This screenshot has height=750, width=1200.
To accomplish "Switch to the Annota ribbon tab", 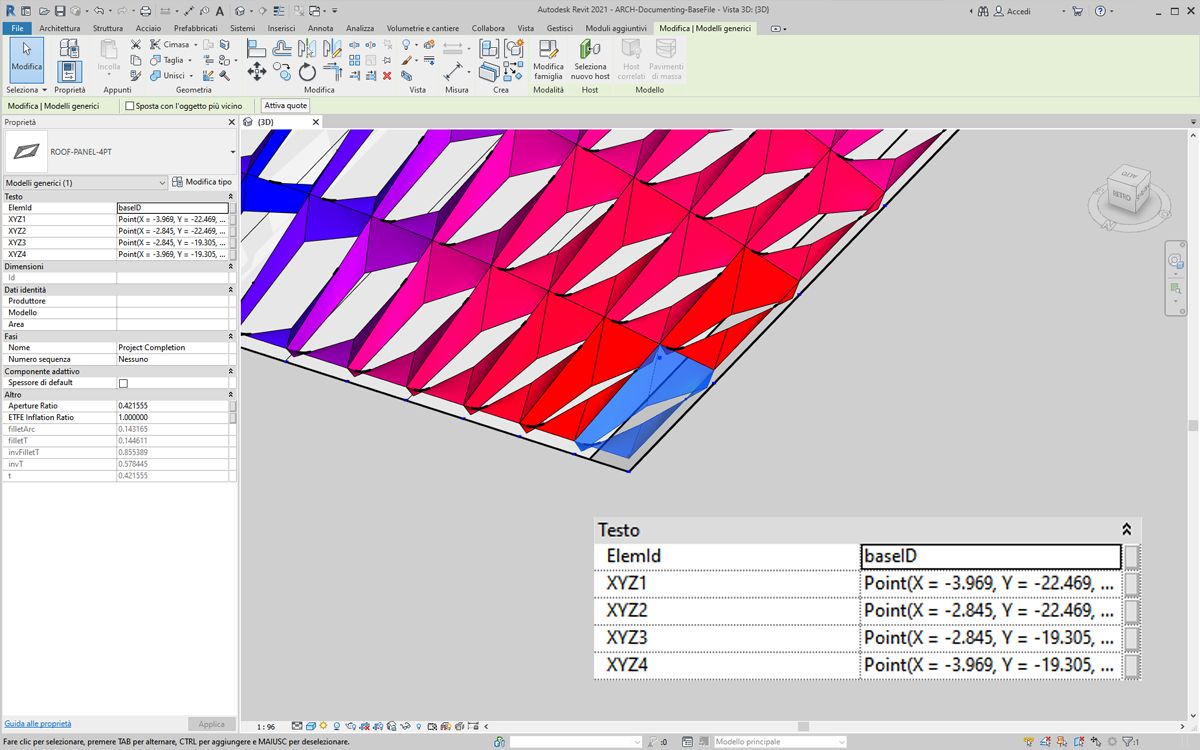I will [x=321, y=28].
